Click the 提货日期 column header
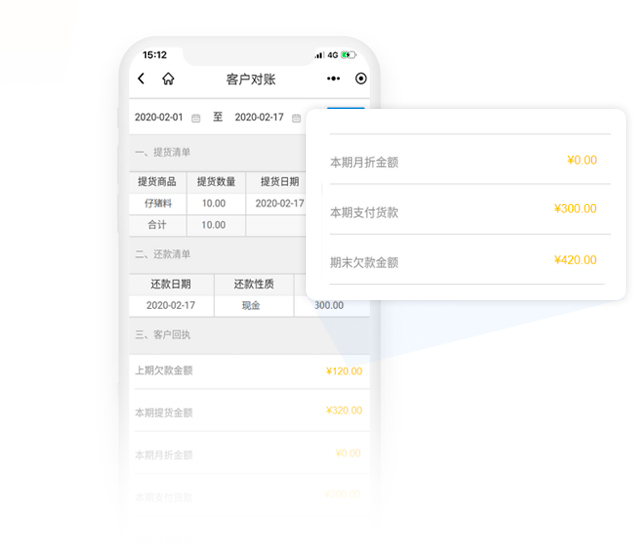 [x=279, y=181]
